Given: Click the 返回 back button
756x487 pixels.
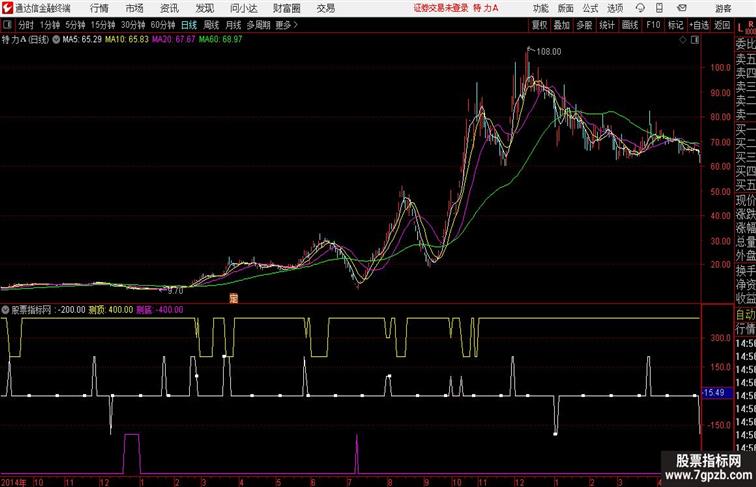Looking at the screenshot, I should coord(722,25).
